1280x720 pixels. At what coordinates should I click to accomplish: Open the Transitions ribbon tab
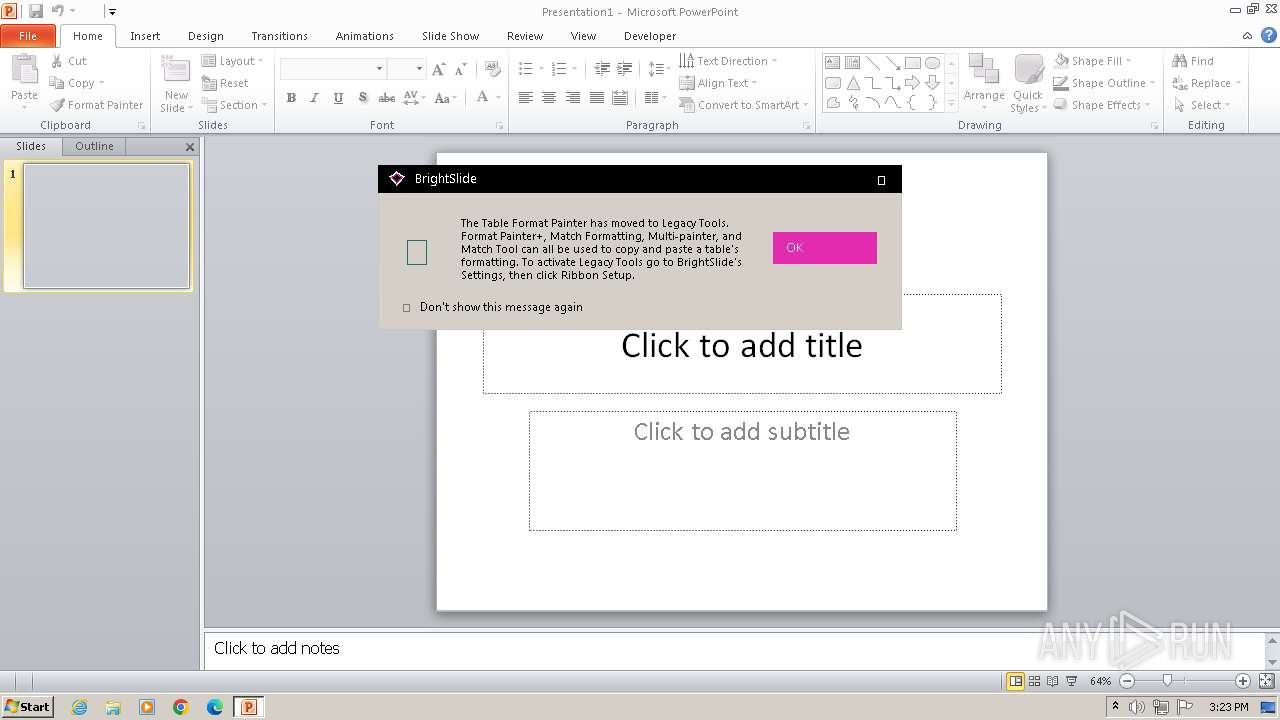tap(280, 36)
